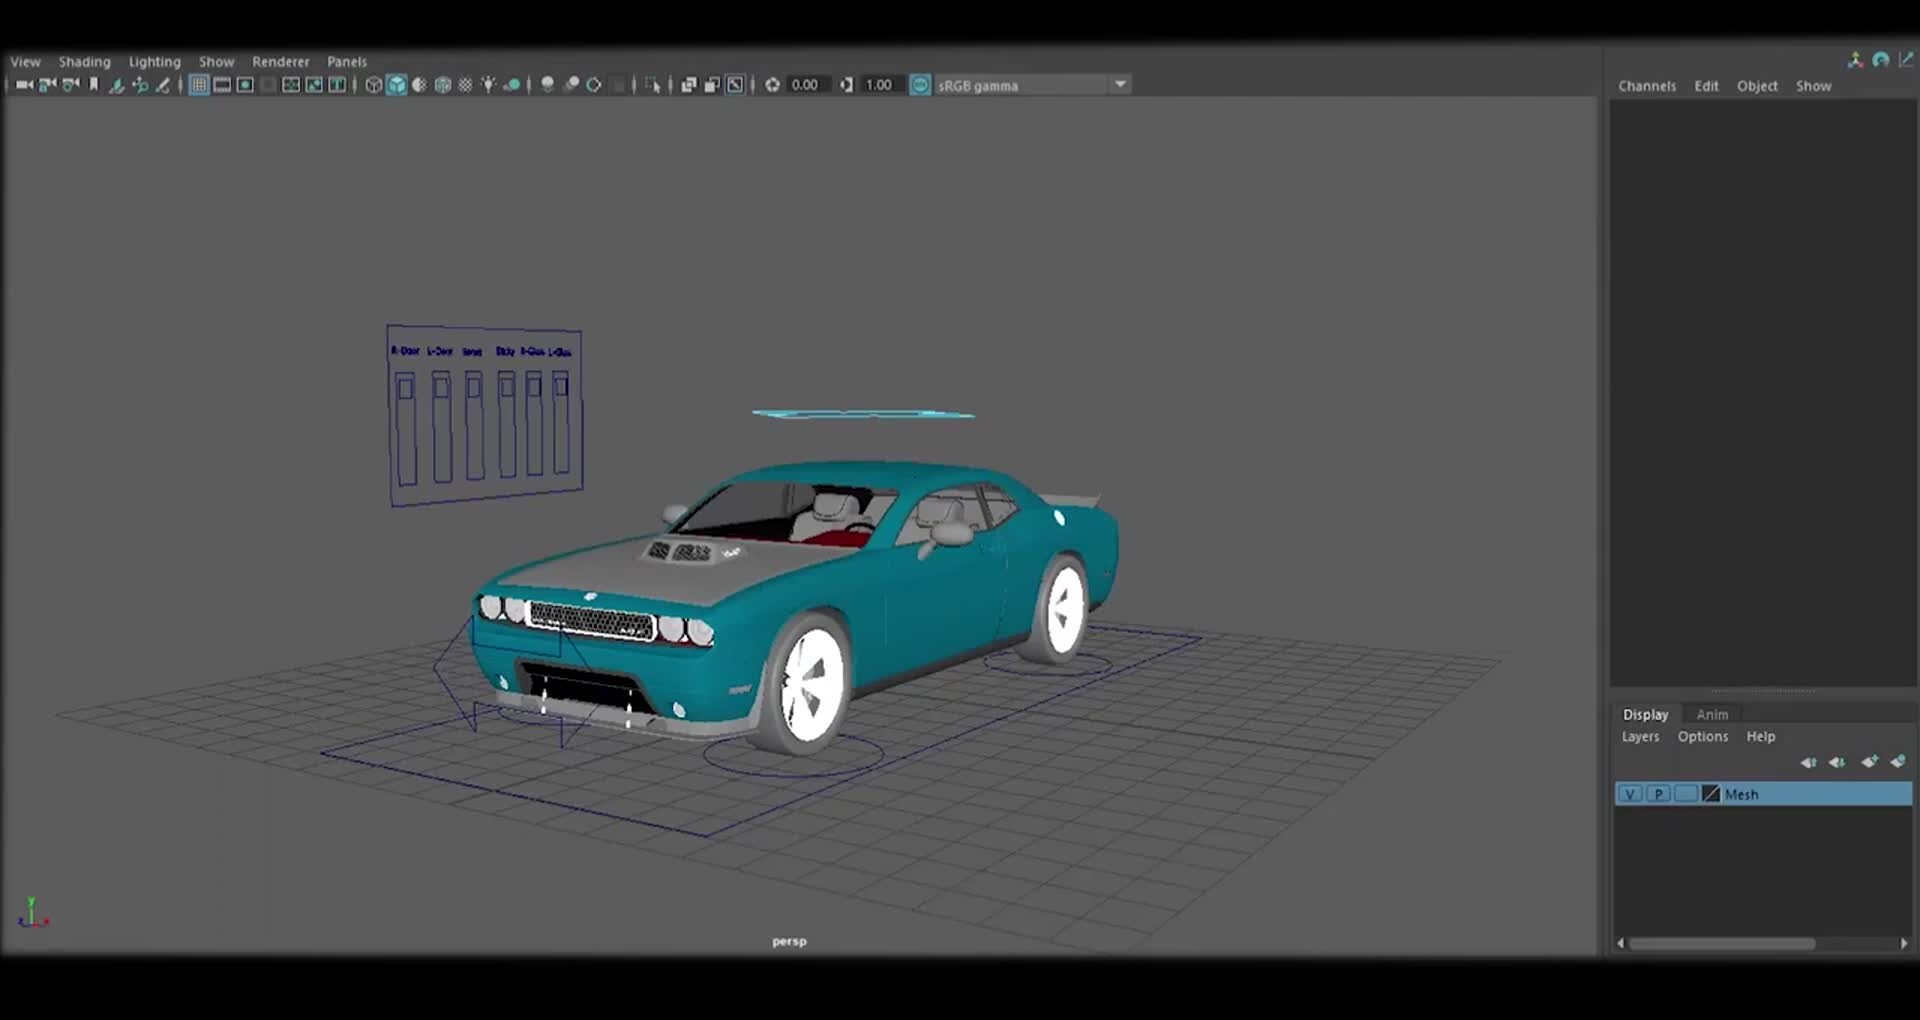1920x1020 pixels.
Task: Toggle the P playback box on Mesh layer
Action: click(1659, 793)
